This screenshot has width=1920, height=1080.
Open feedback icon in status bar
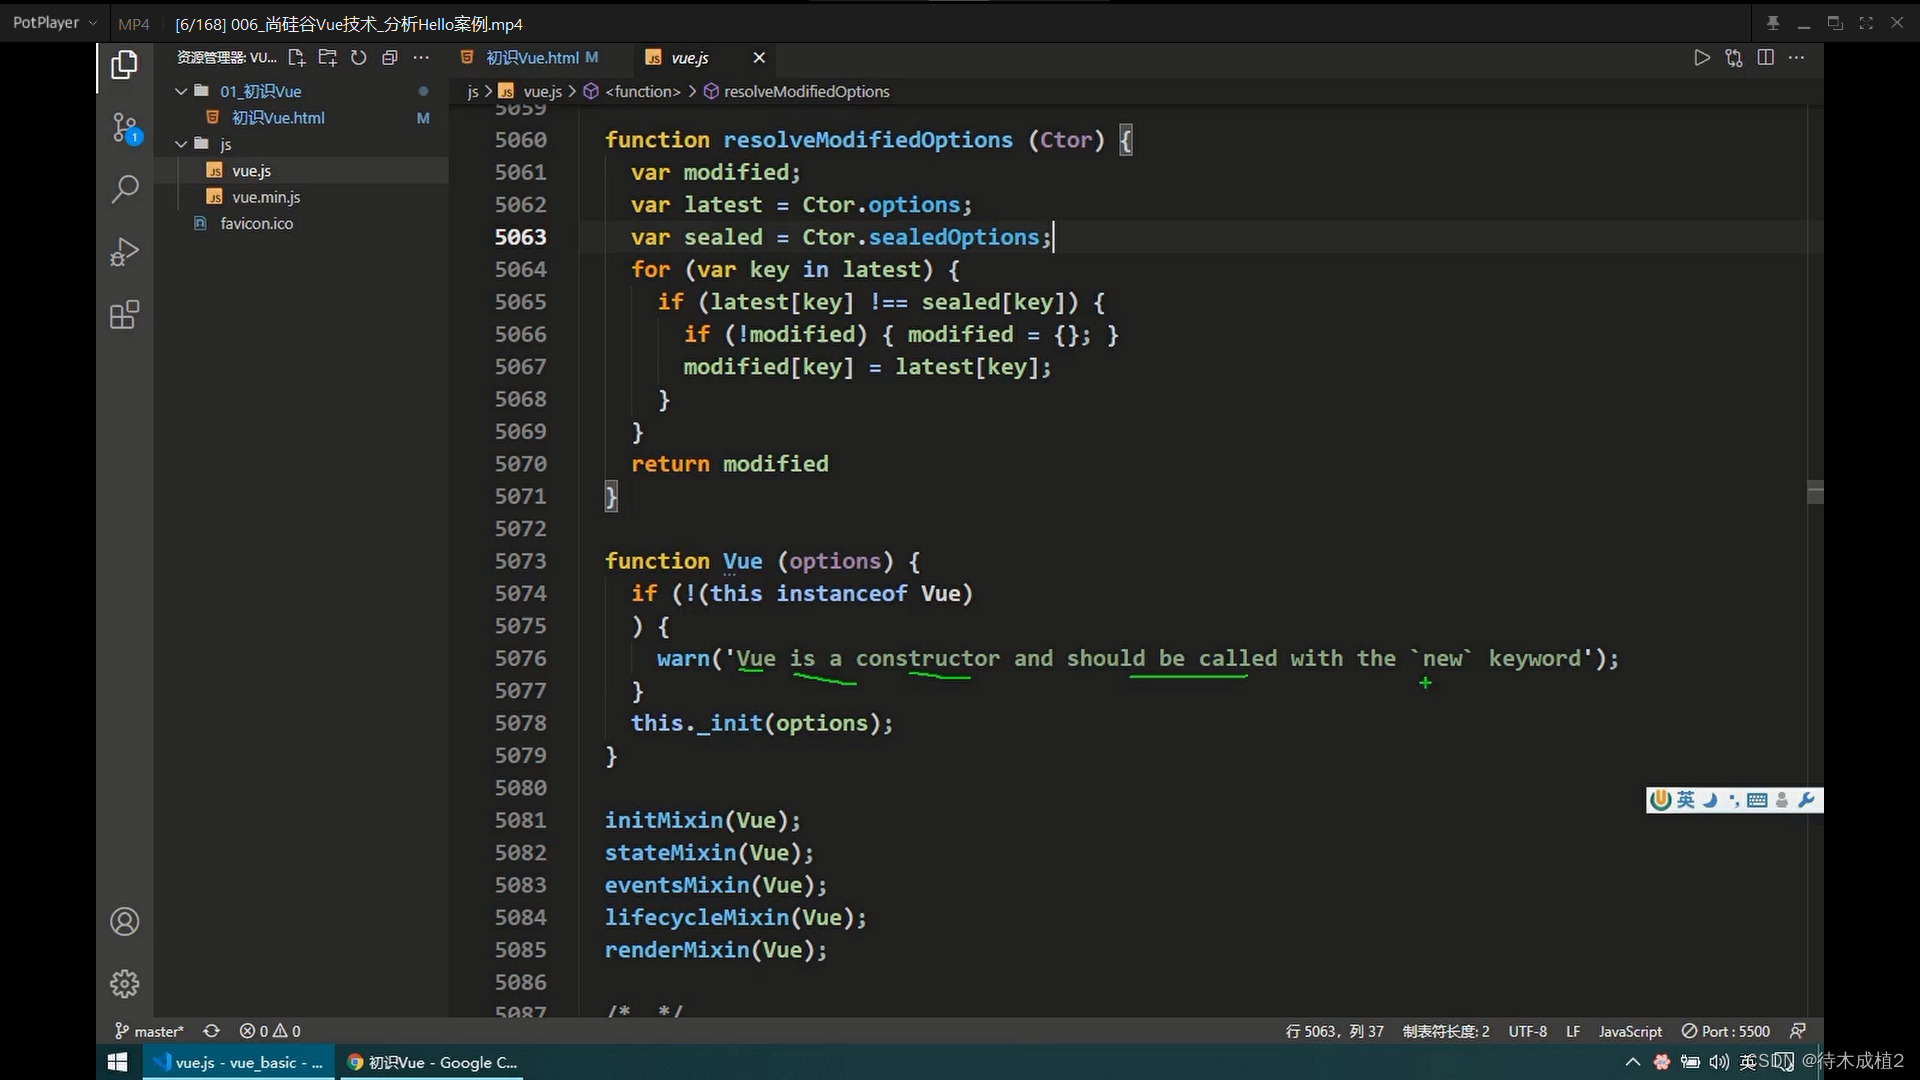1798,1031
